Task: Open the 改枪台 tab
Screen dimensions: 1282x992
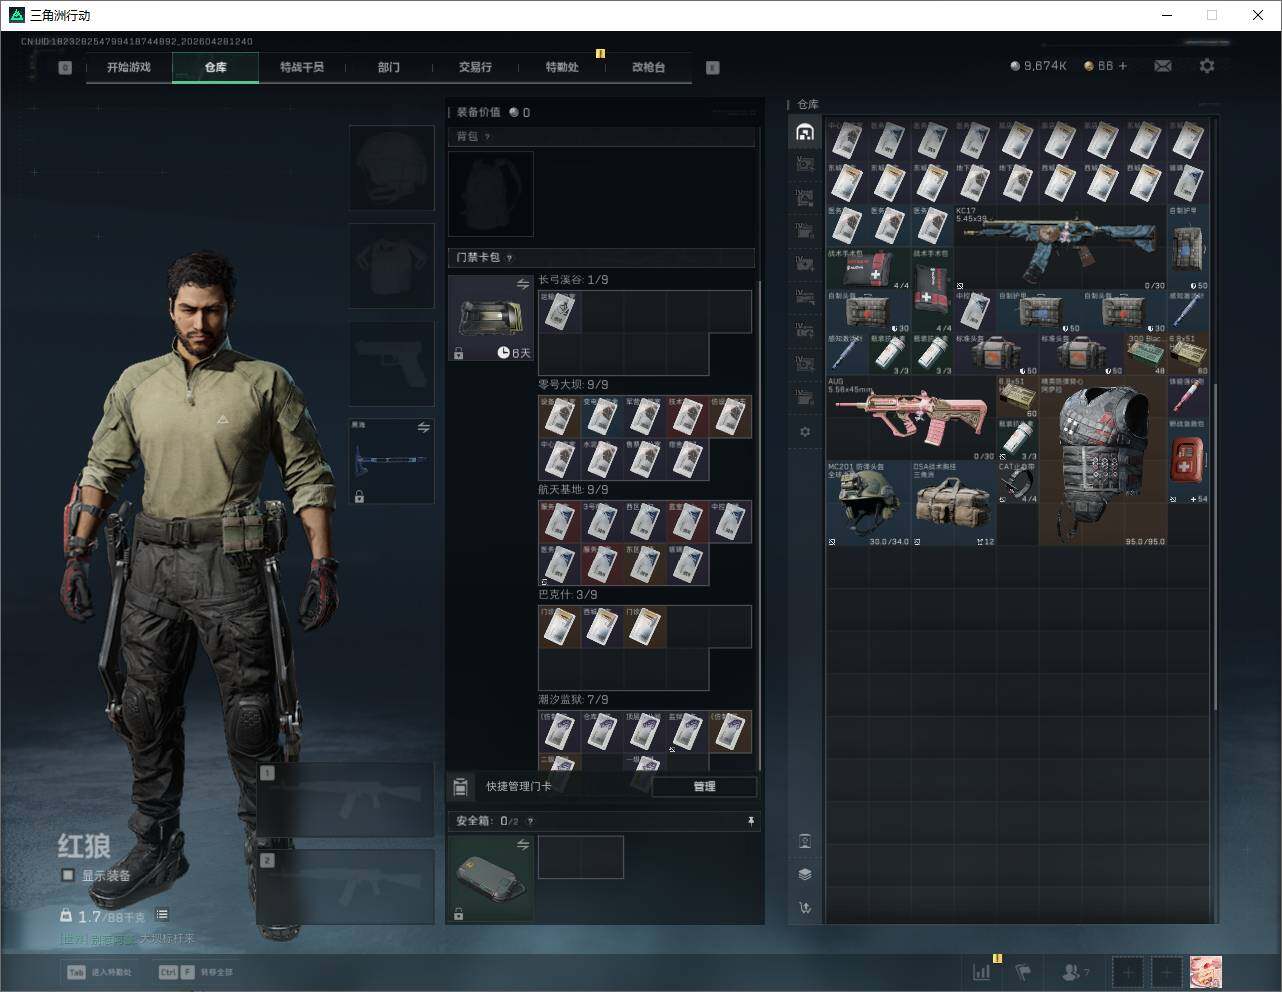Action: tap(648, 67)
